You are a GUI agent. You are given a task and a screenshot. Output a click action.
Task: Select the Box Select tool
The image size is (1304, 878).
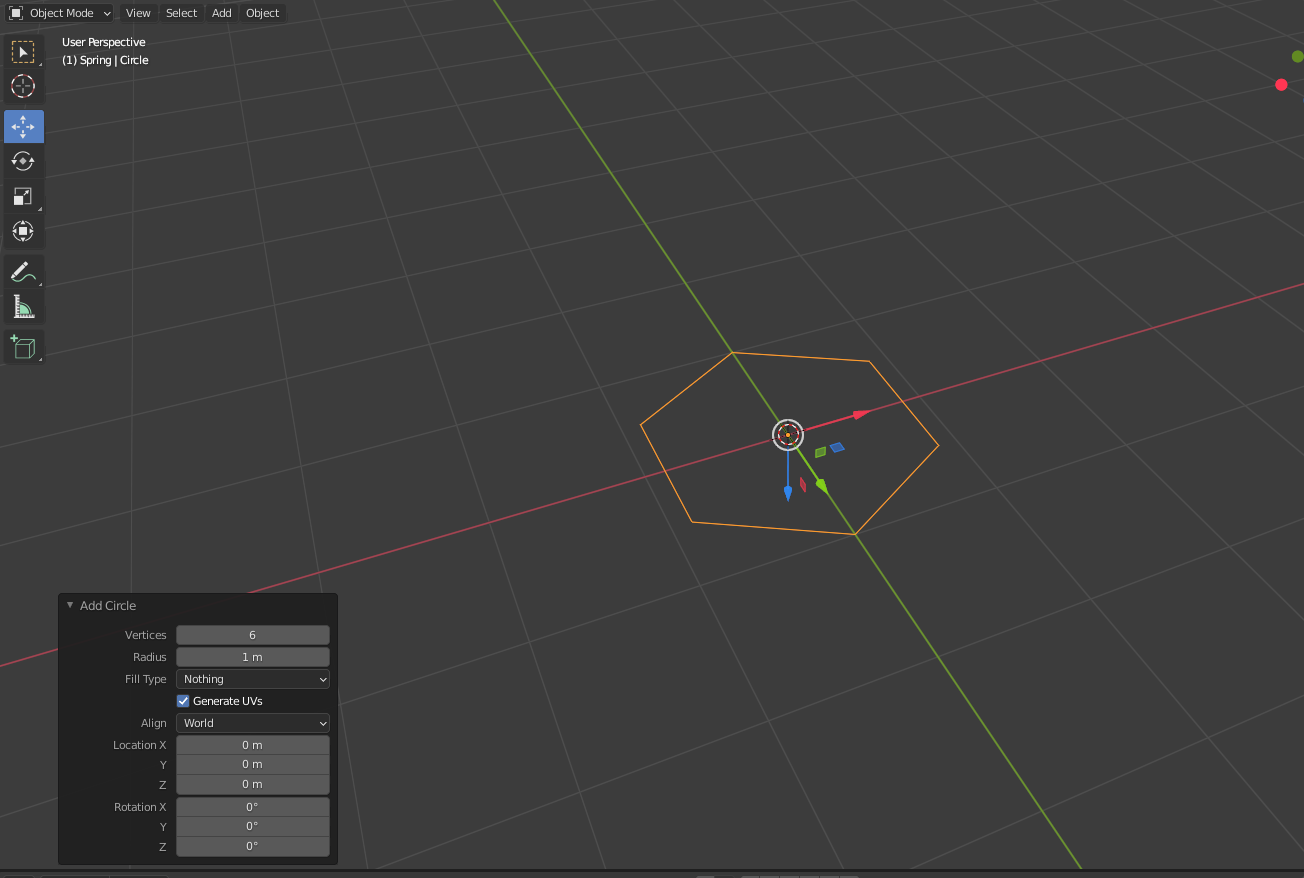(23, 52)
